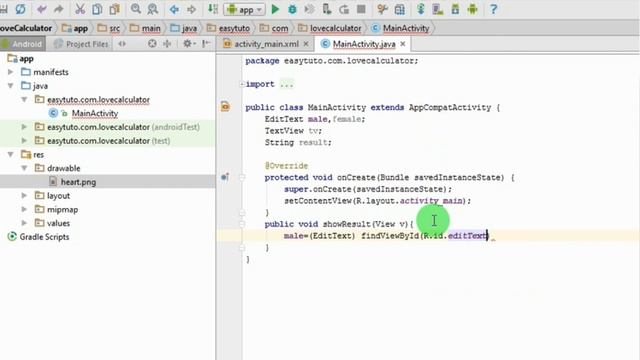This screenshot has width=640, height=360.
Task: Open the AVD Manager icon
Action: point(438,9)
